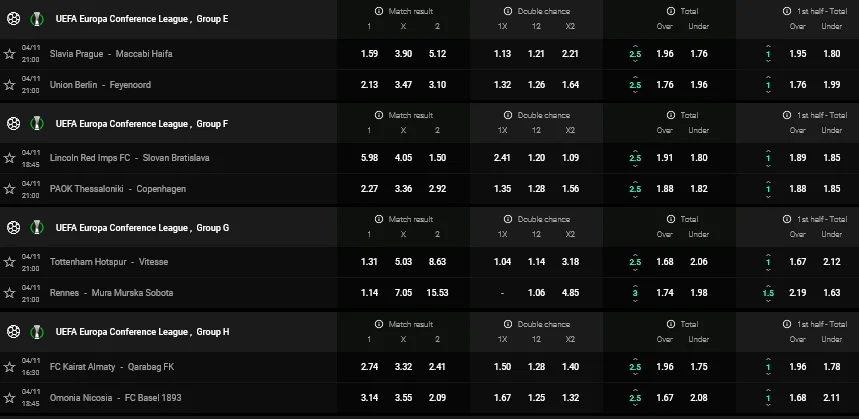Click the info icon beside Group E Match result
The image size is (859, 419).
click(x=380, y=10)
